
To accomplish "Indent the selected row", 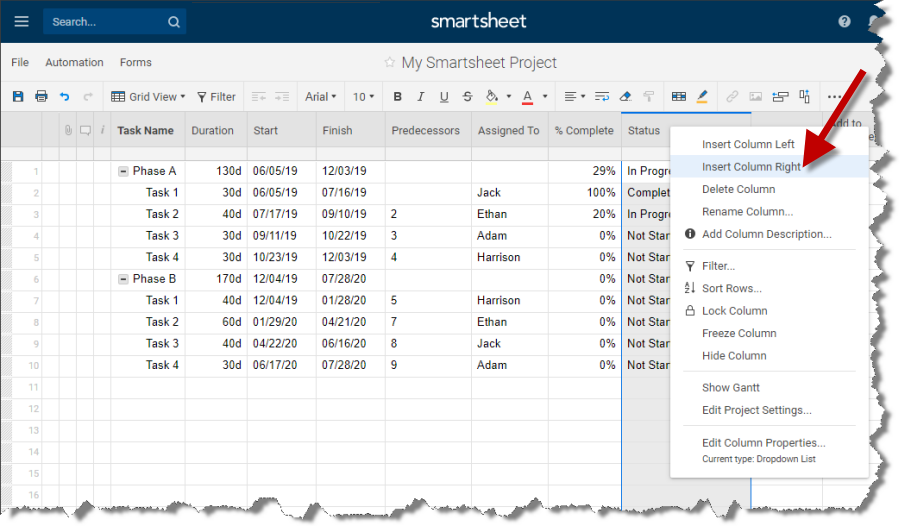I will [282, 97].
